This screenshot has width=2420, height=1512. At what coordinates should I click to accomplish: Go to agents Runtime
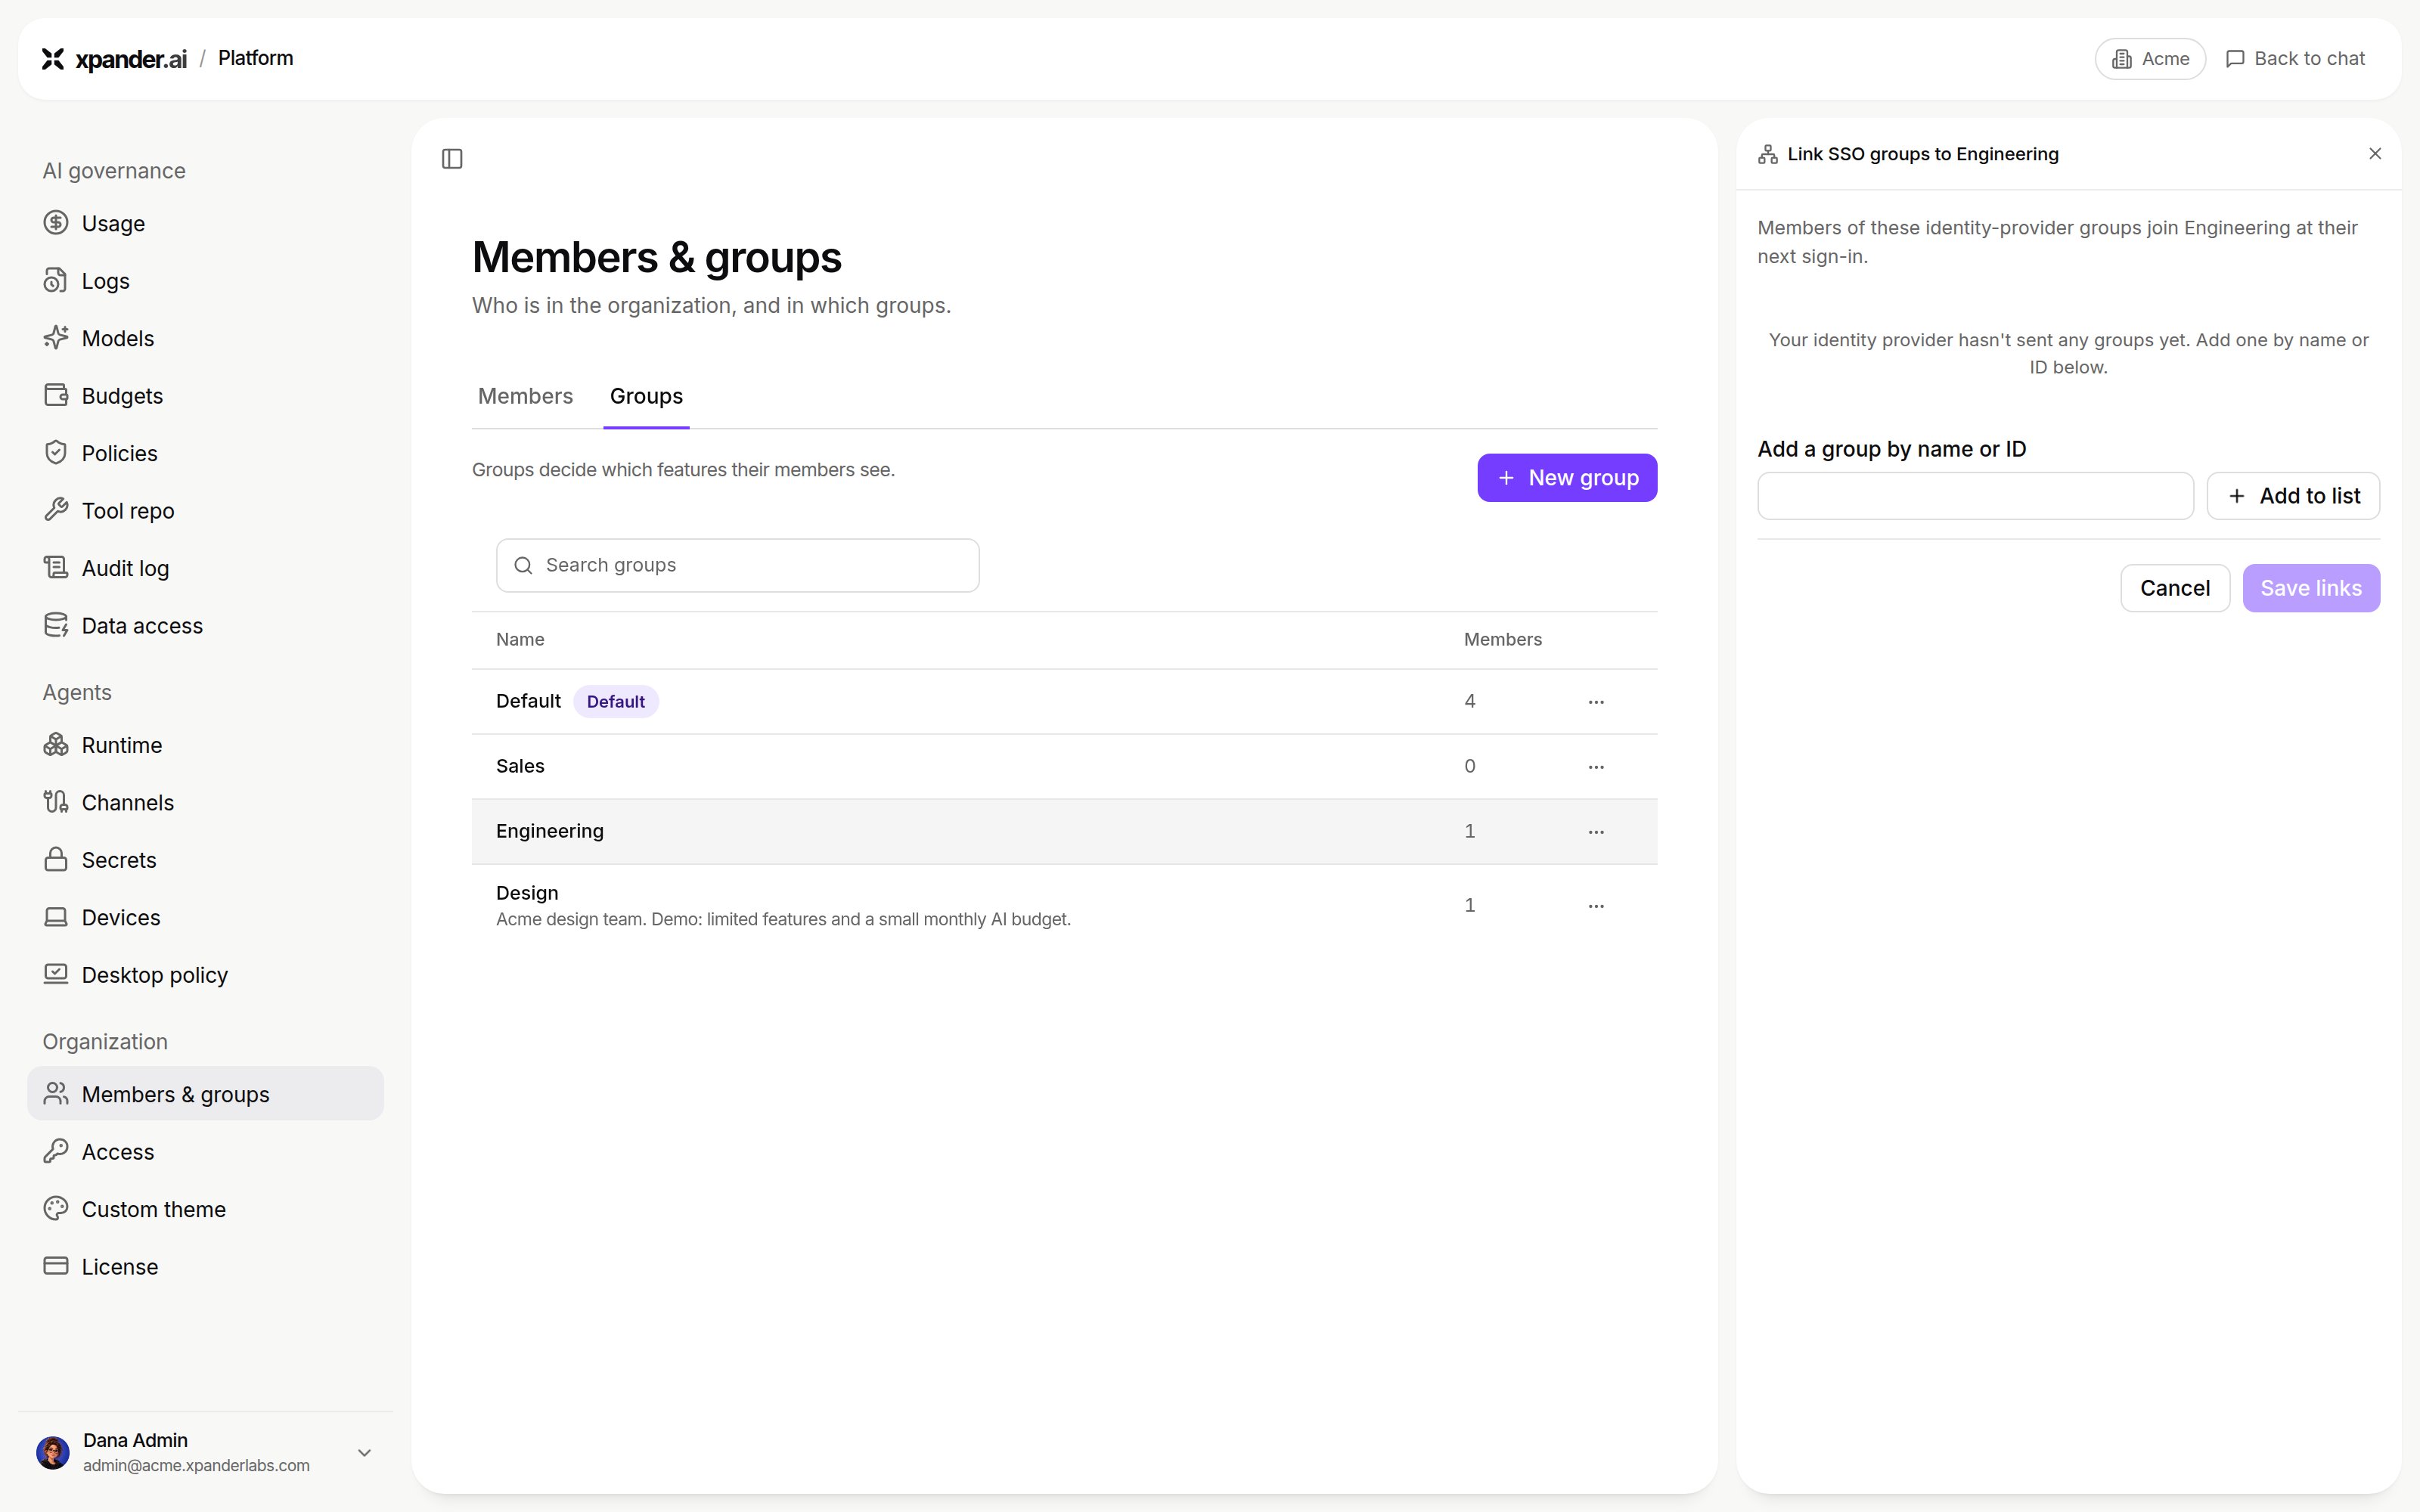[x=205, y=745]
